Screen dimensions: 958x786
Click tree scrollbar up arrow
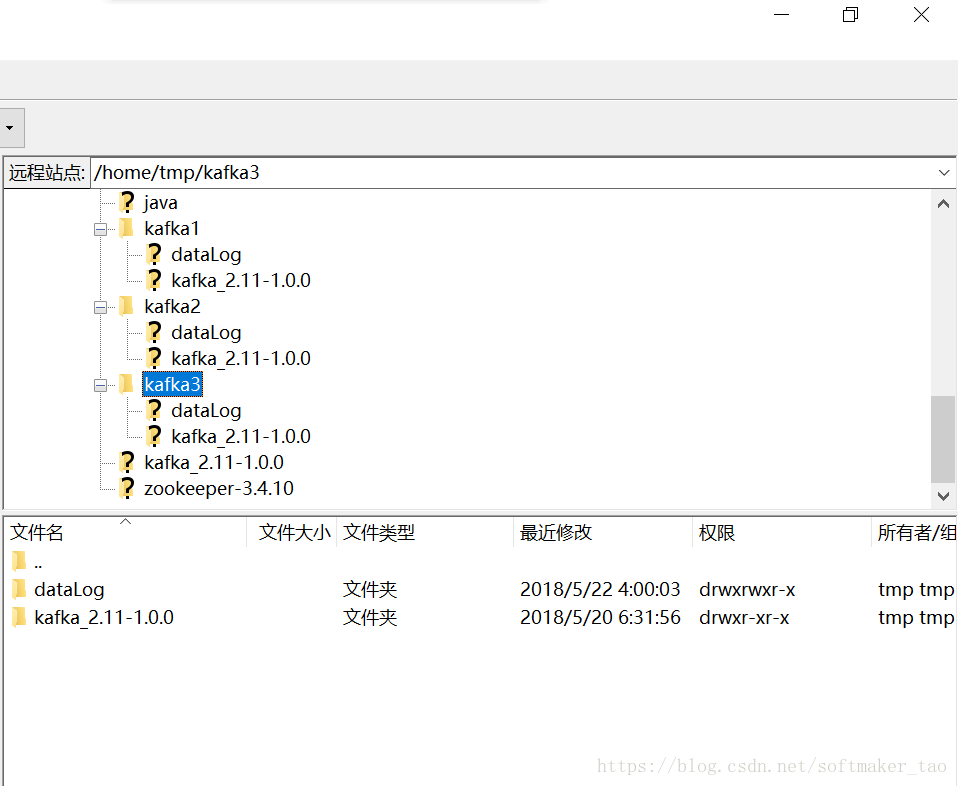[x=943, y=204]
